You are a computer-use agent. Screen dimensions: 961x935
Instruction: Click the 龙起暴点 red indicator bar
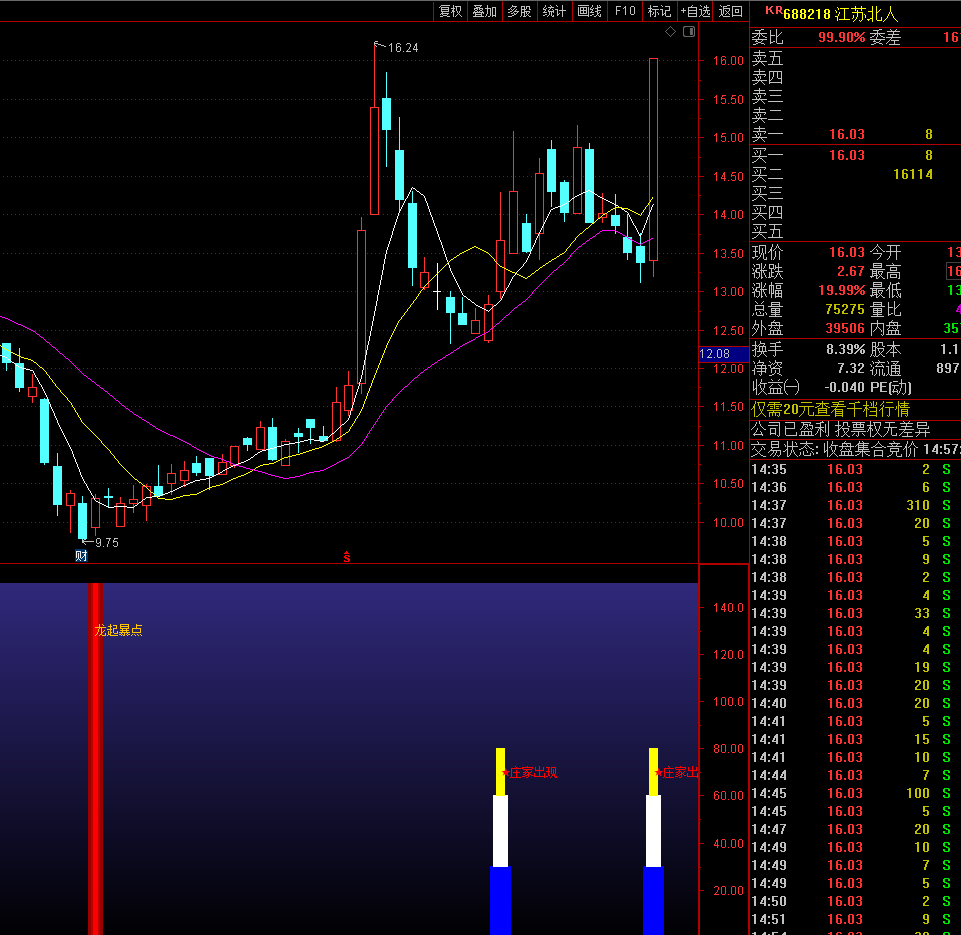[95, 760]
